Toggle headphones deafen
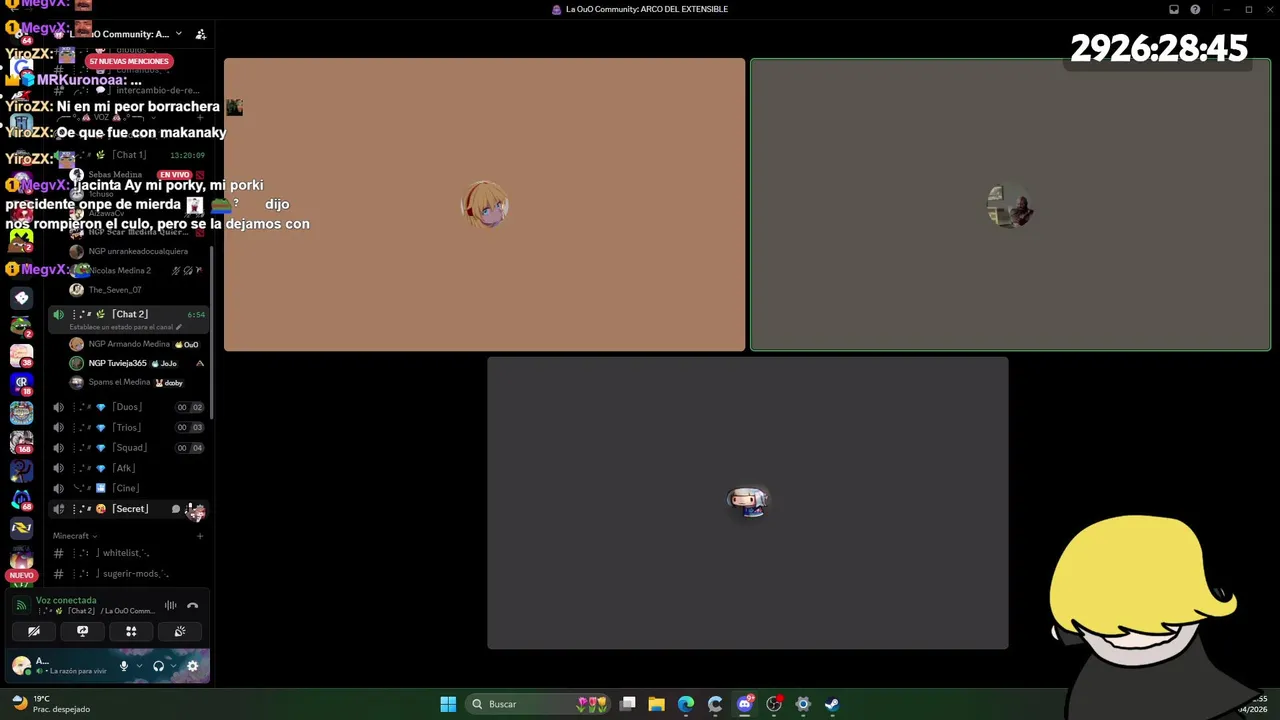 [158, 666]
